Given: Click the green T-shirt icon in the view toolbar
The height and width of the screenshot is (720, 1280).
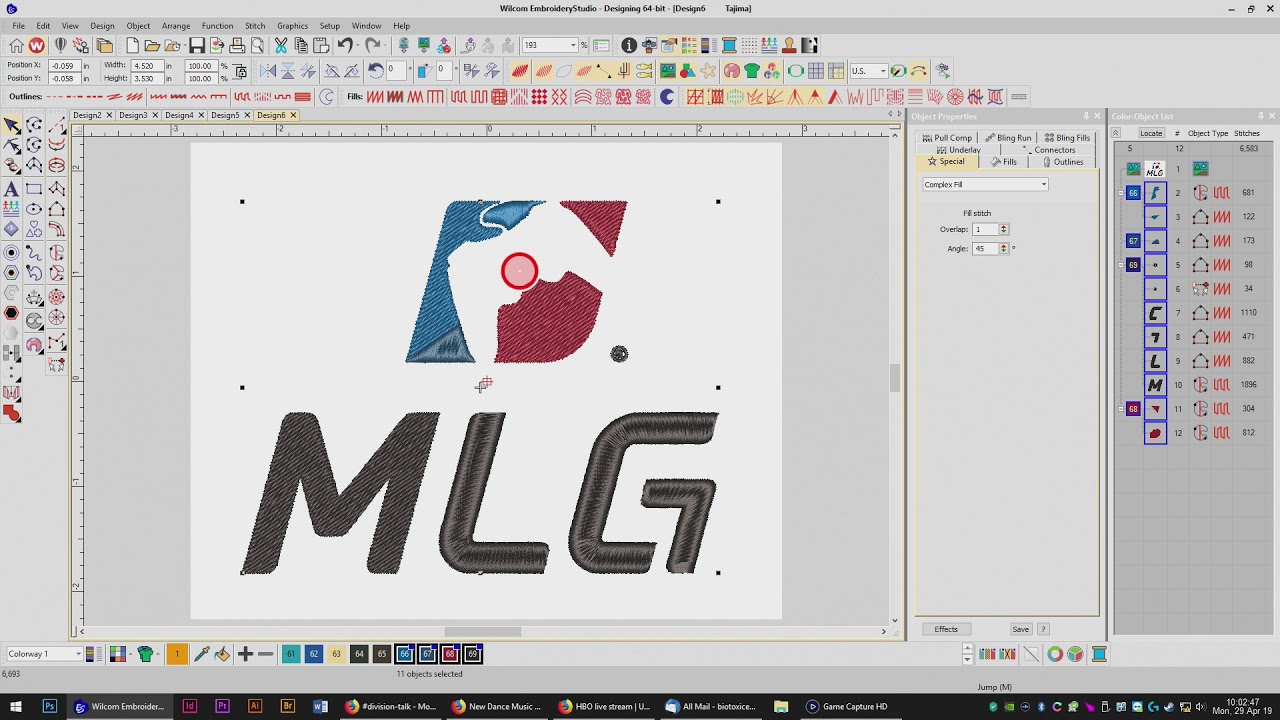Looking at the screenshot, I should [751, 71].
